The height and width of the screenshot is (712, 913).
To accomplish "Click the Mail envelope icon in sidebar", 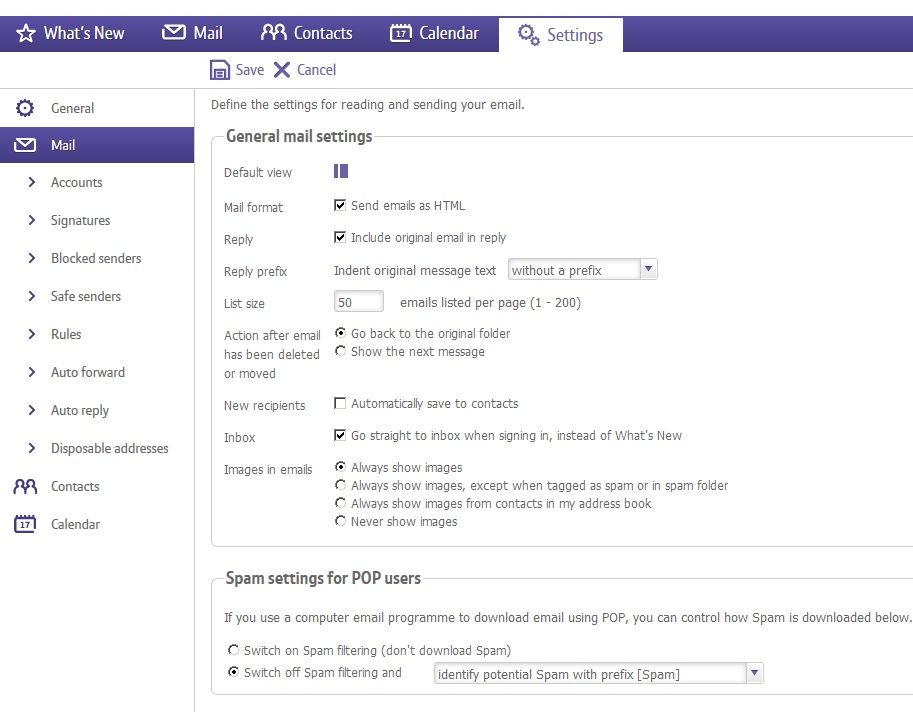I will [x=25, y=145].
